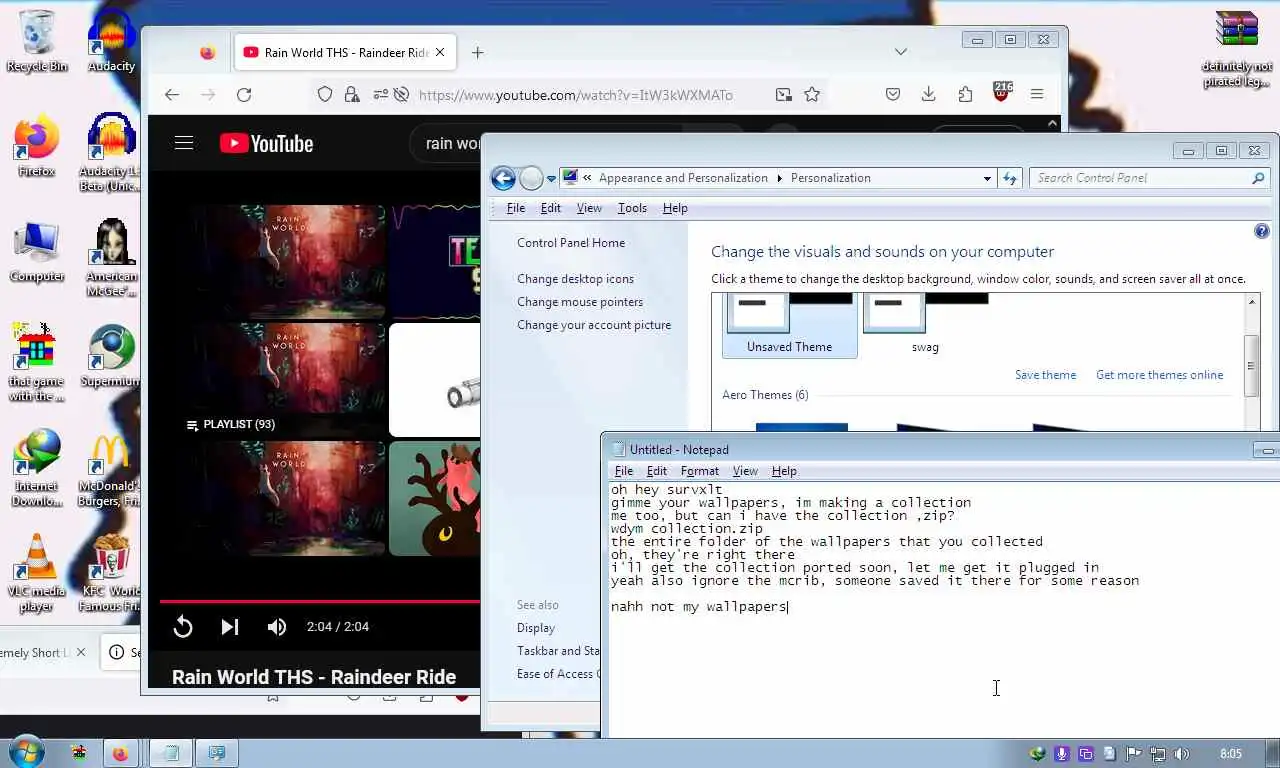Skip to next video in YouTube player

tap(230, 627)
